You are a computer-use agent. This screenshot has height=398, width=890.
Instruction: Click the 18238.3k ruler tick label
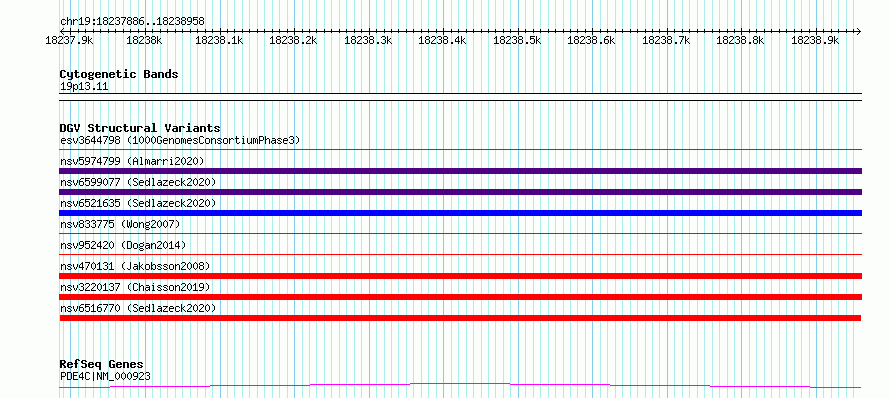coord(368,40)
